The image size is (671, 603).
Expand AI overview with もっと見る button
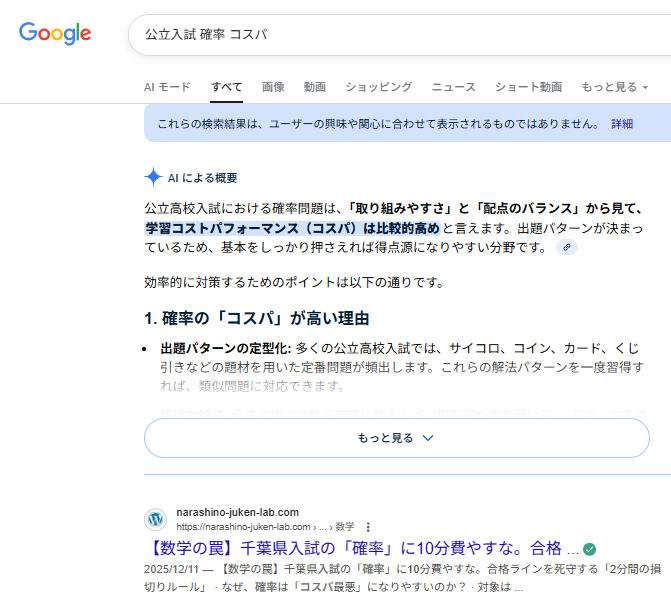coord(396,438)
